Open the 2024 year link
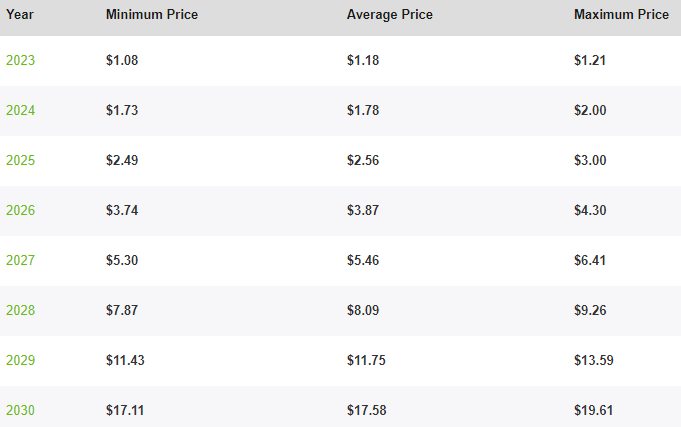The height and width of the screenshot is (427, 681). 20,110
